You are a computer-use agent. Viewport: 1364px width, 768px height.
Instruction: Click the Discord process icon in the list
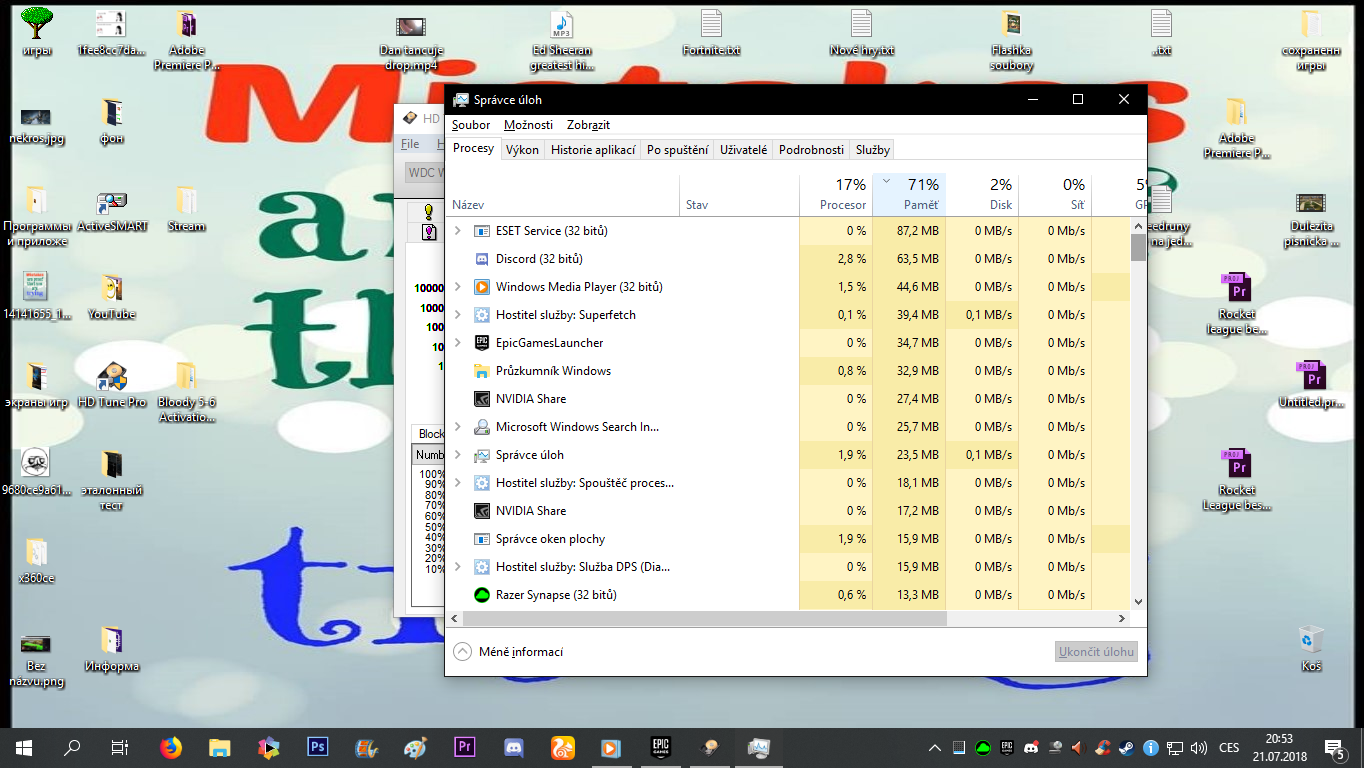pyautogui.click(x=481, y=259)
